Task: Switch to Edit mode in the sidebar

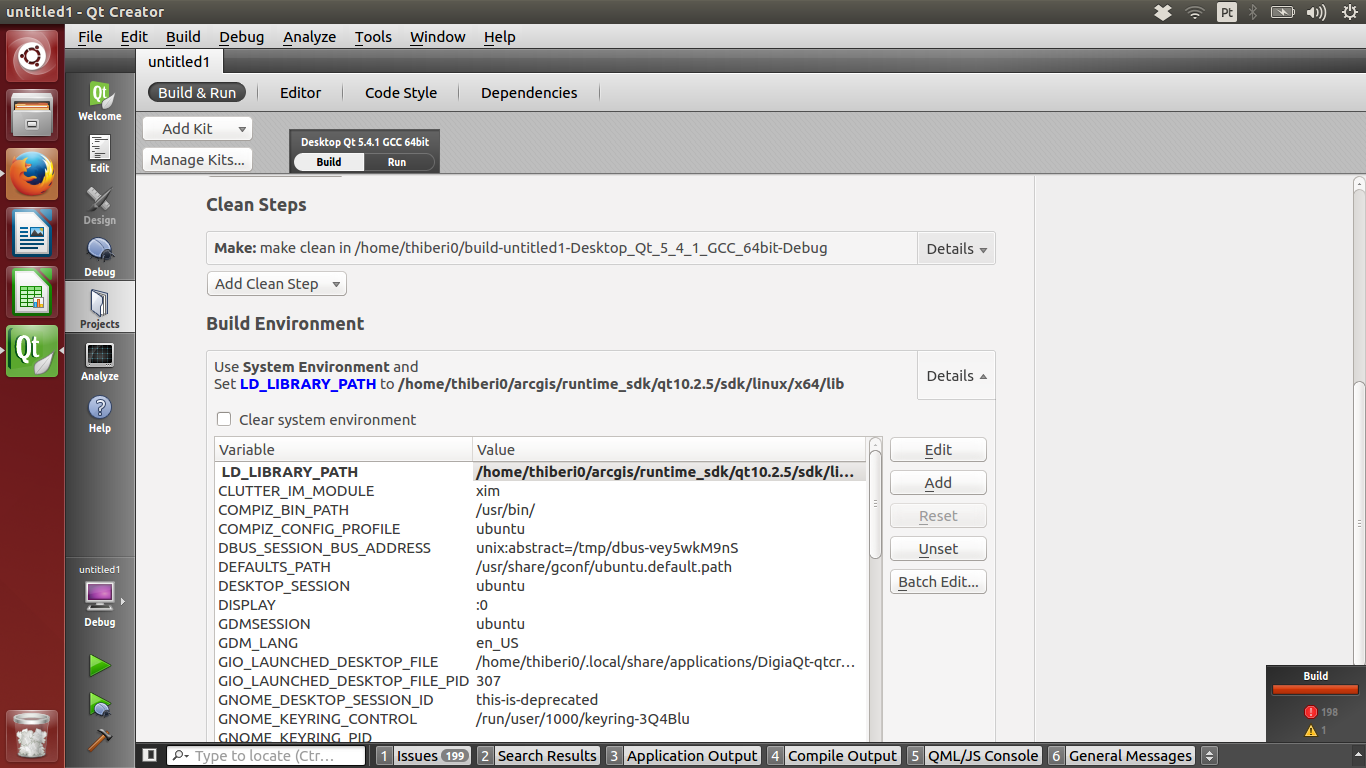Action: 100,153
